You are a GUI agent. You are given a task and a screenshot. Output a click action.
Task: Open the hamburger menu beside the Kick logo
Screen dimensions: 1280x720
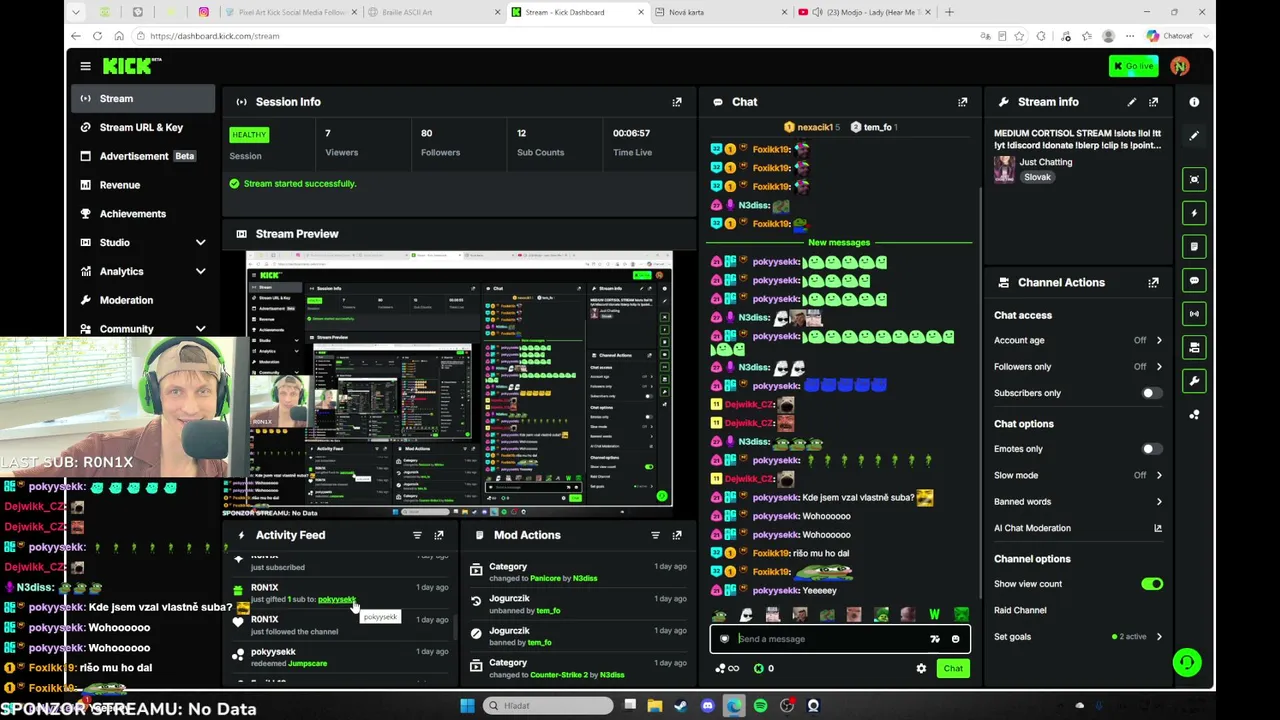[85, 66]
